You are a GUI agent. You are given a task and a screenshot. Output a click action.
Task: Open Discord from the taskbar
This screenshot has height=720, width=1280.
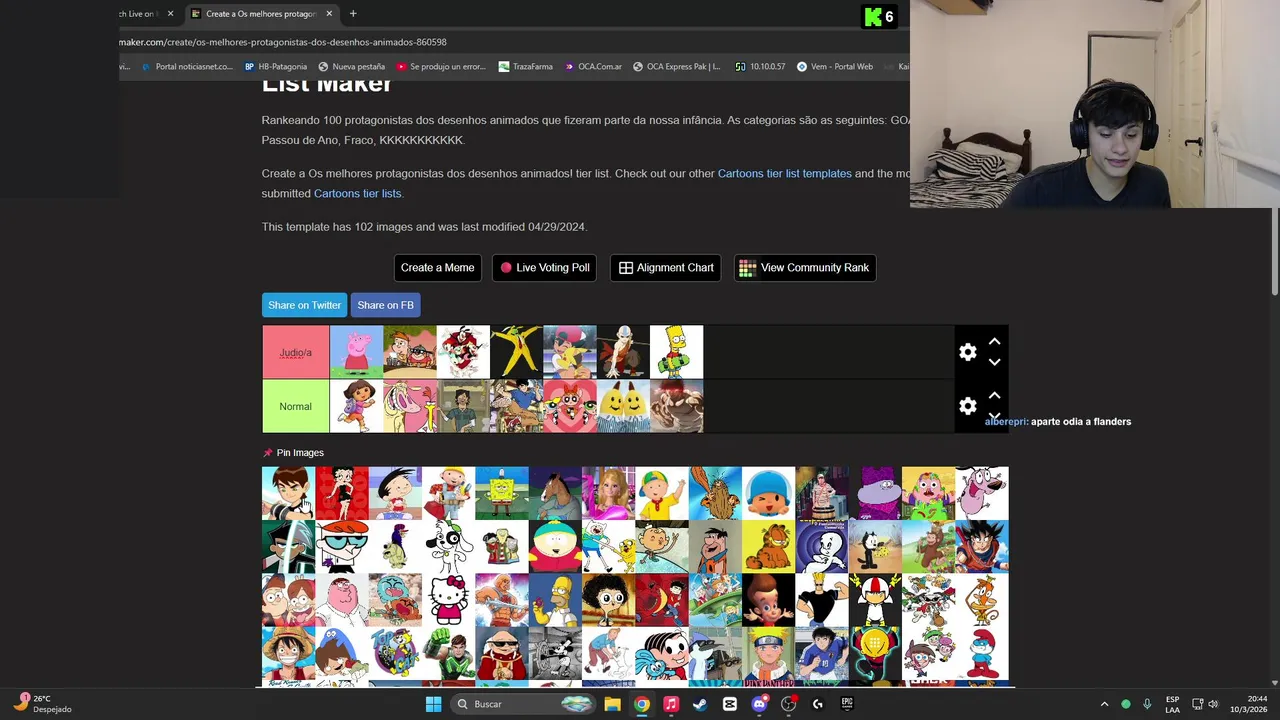pyautogui.click(x=759, y=704)
